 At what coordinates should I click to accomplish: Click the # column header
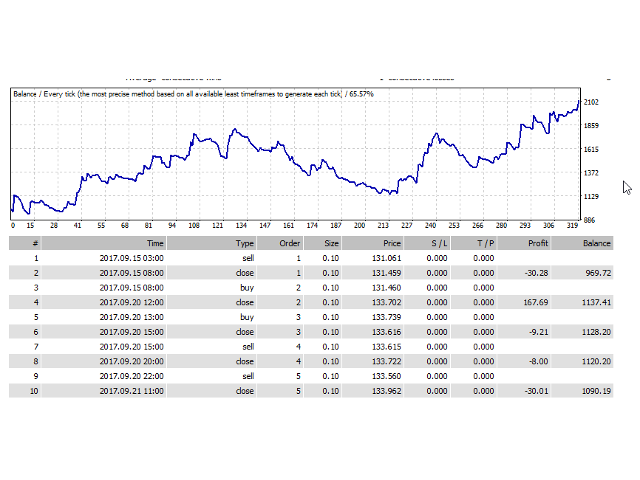point(25,243)
